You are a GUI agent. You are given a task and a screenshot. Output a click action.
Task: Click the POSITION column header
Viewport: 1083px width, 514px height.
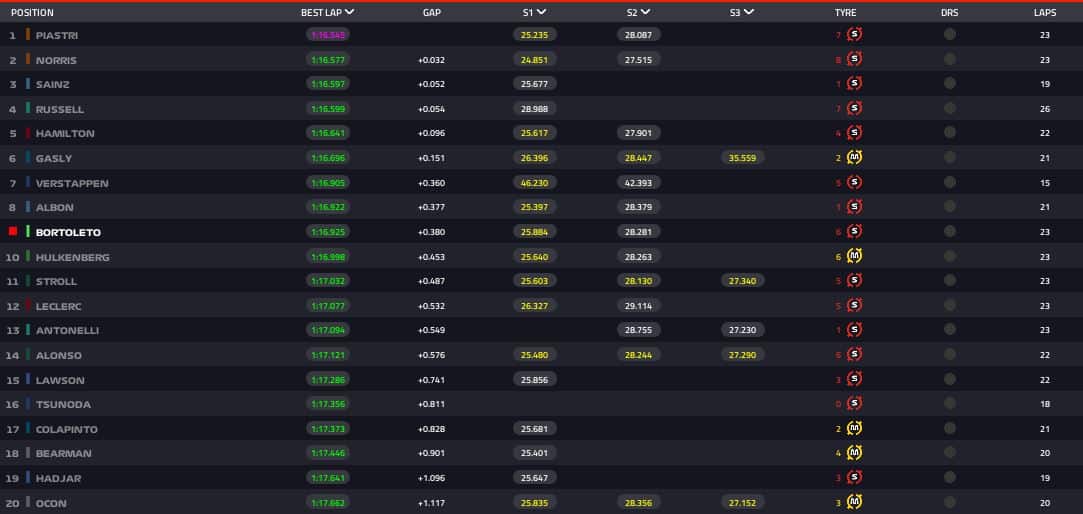pyautogui.click(x=32, y=12)
